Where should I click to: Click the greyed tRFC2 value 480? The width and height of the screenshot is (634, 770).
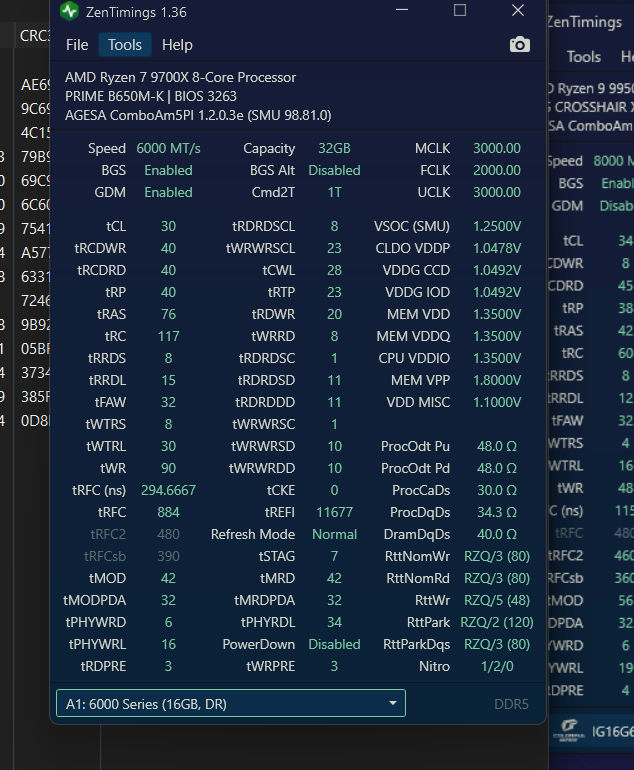click(168, 534)
